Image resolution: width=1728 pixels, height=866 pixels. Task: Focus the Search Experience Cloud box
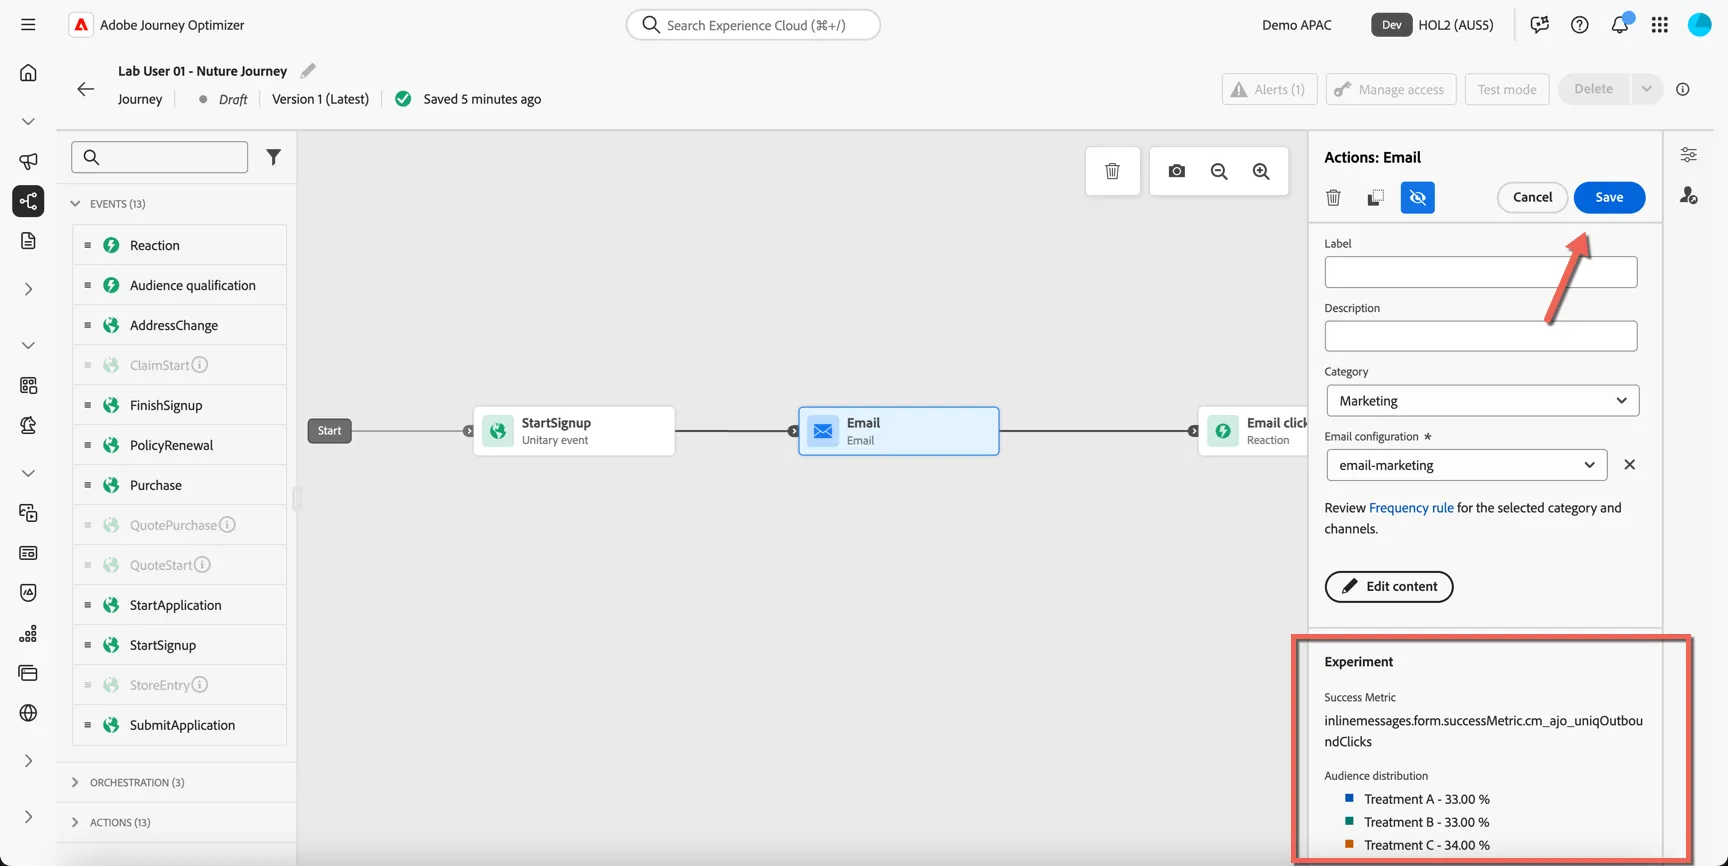click(x=753, y=25)
